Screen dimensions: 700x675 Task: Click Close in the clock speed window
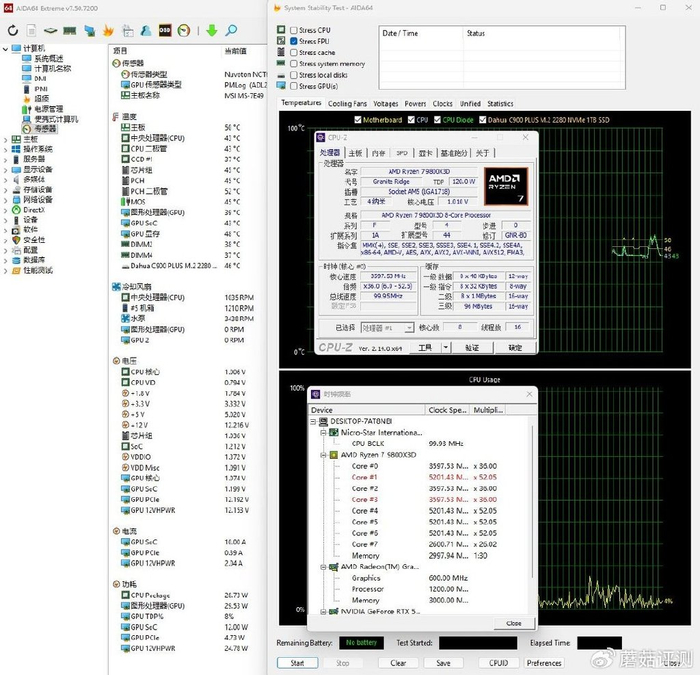[513, 622]
